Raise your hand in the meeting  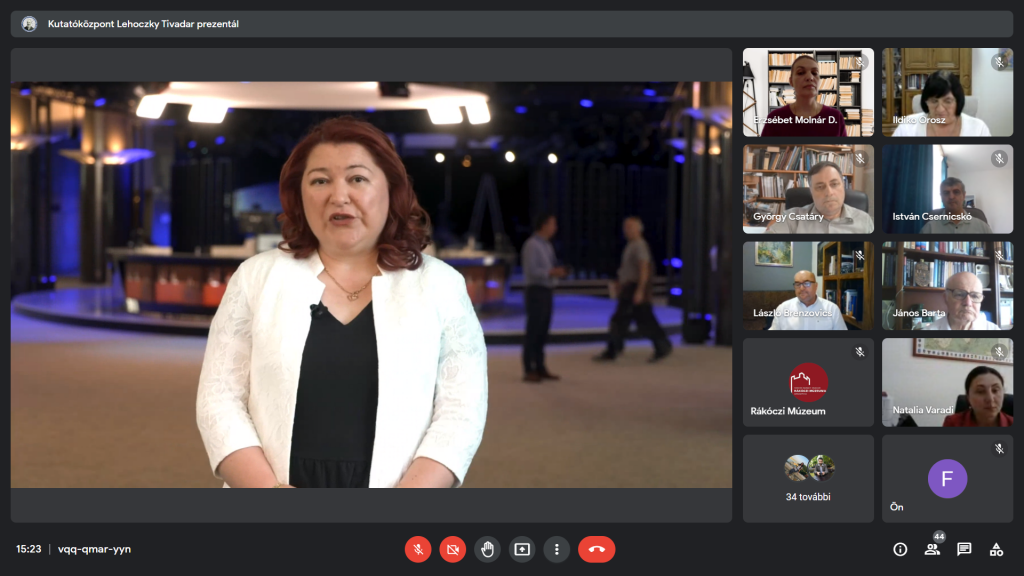tap(487, 549)
